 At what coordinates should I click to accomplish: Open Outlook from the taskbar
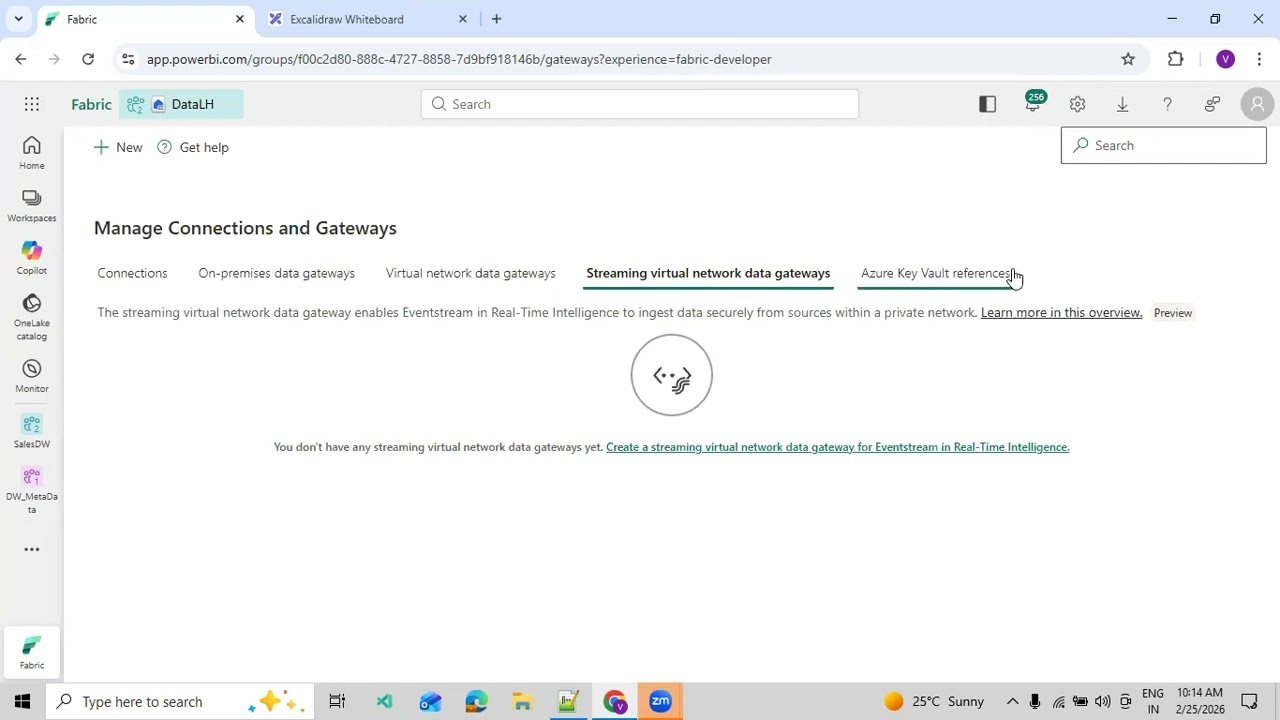click(x=430, y=701)
